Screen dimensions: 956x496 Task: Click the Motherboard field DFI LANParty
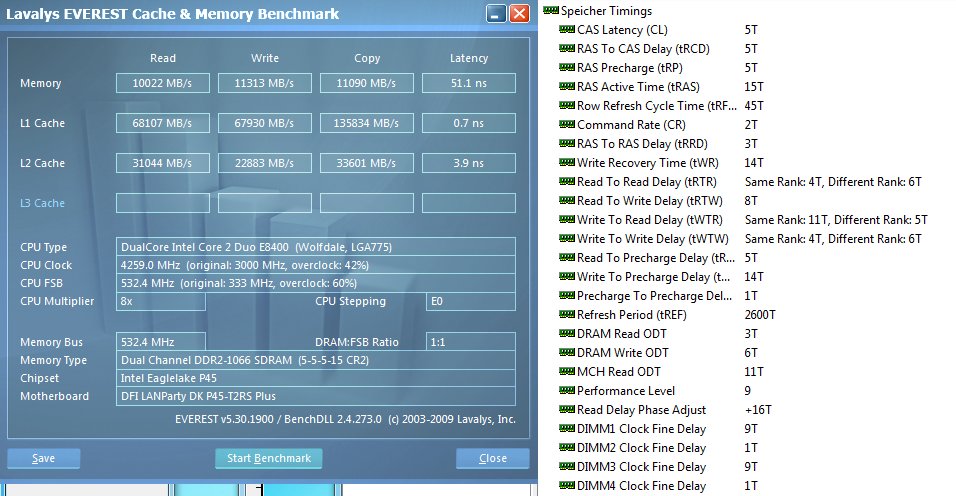pos(316,396)
